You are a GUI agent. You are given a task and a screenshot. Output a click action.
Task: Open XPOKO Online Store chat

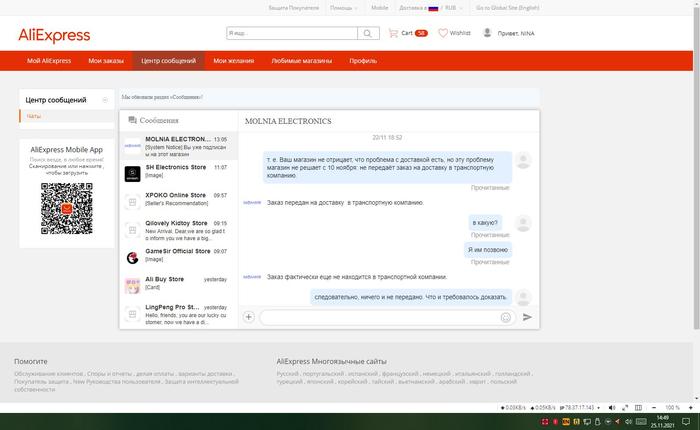[x=179, y=201]
